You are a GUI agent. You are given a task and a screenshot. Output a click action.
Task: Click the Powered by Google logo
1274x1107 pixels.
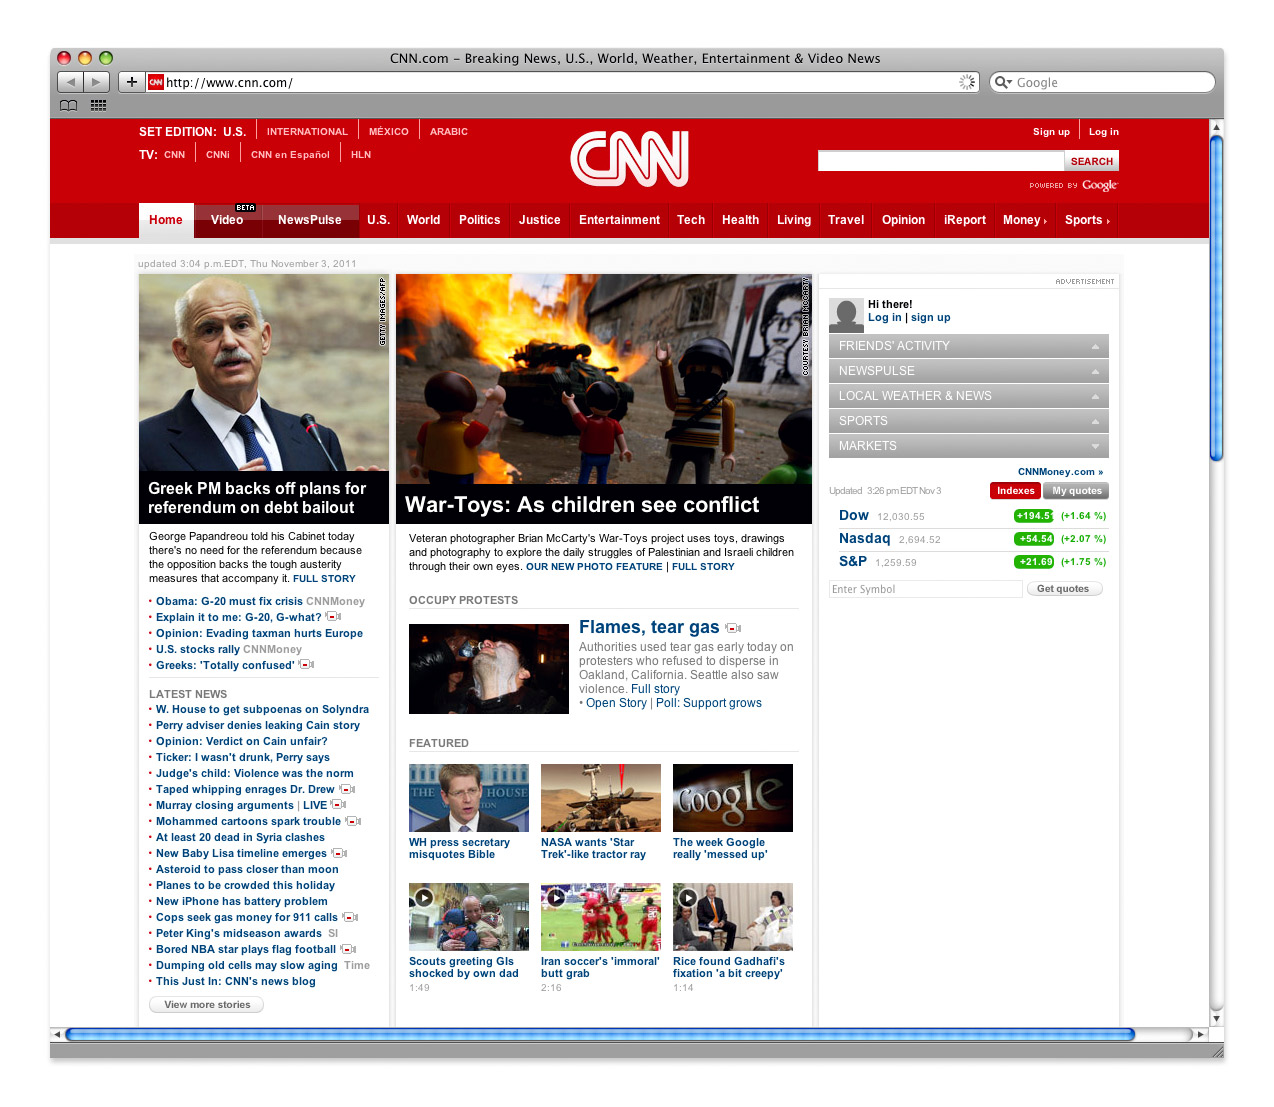[1073, 185]
